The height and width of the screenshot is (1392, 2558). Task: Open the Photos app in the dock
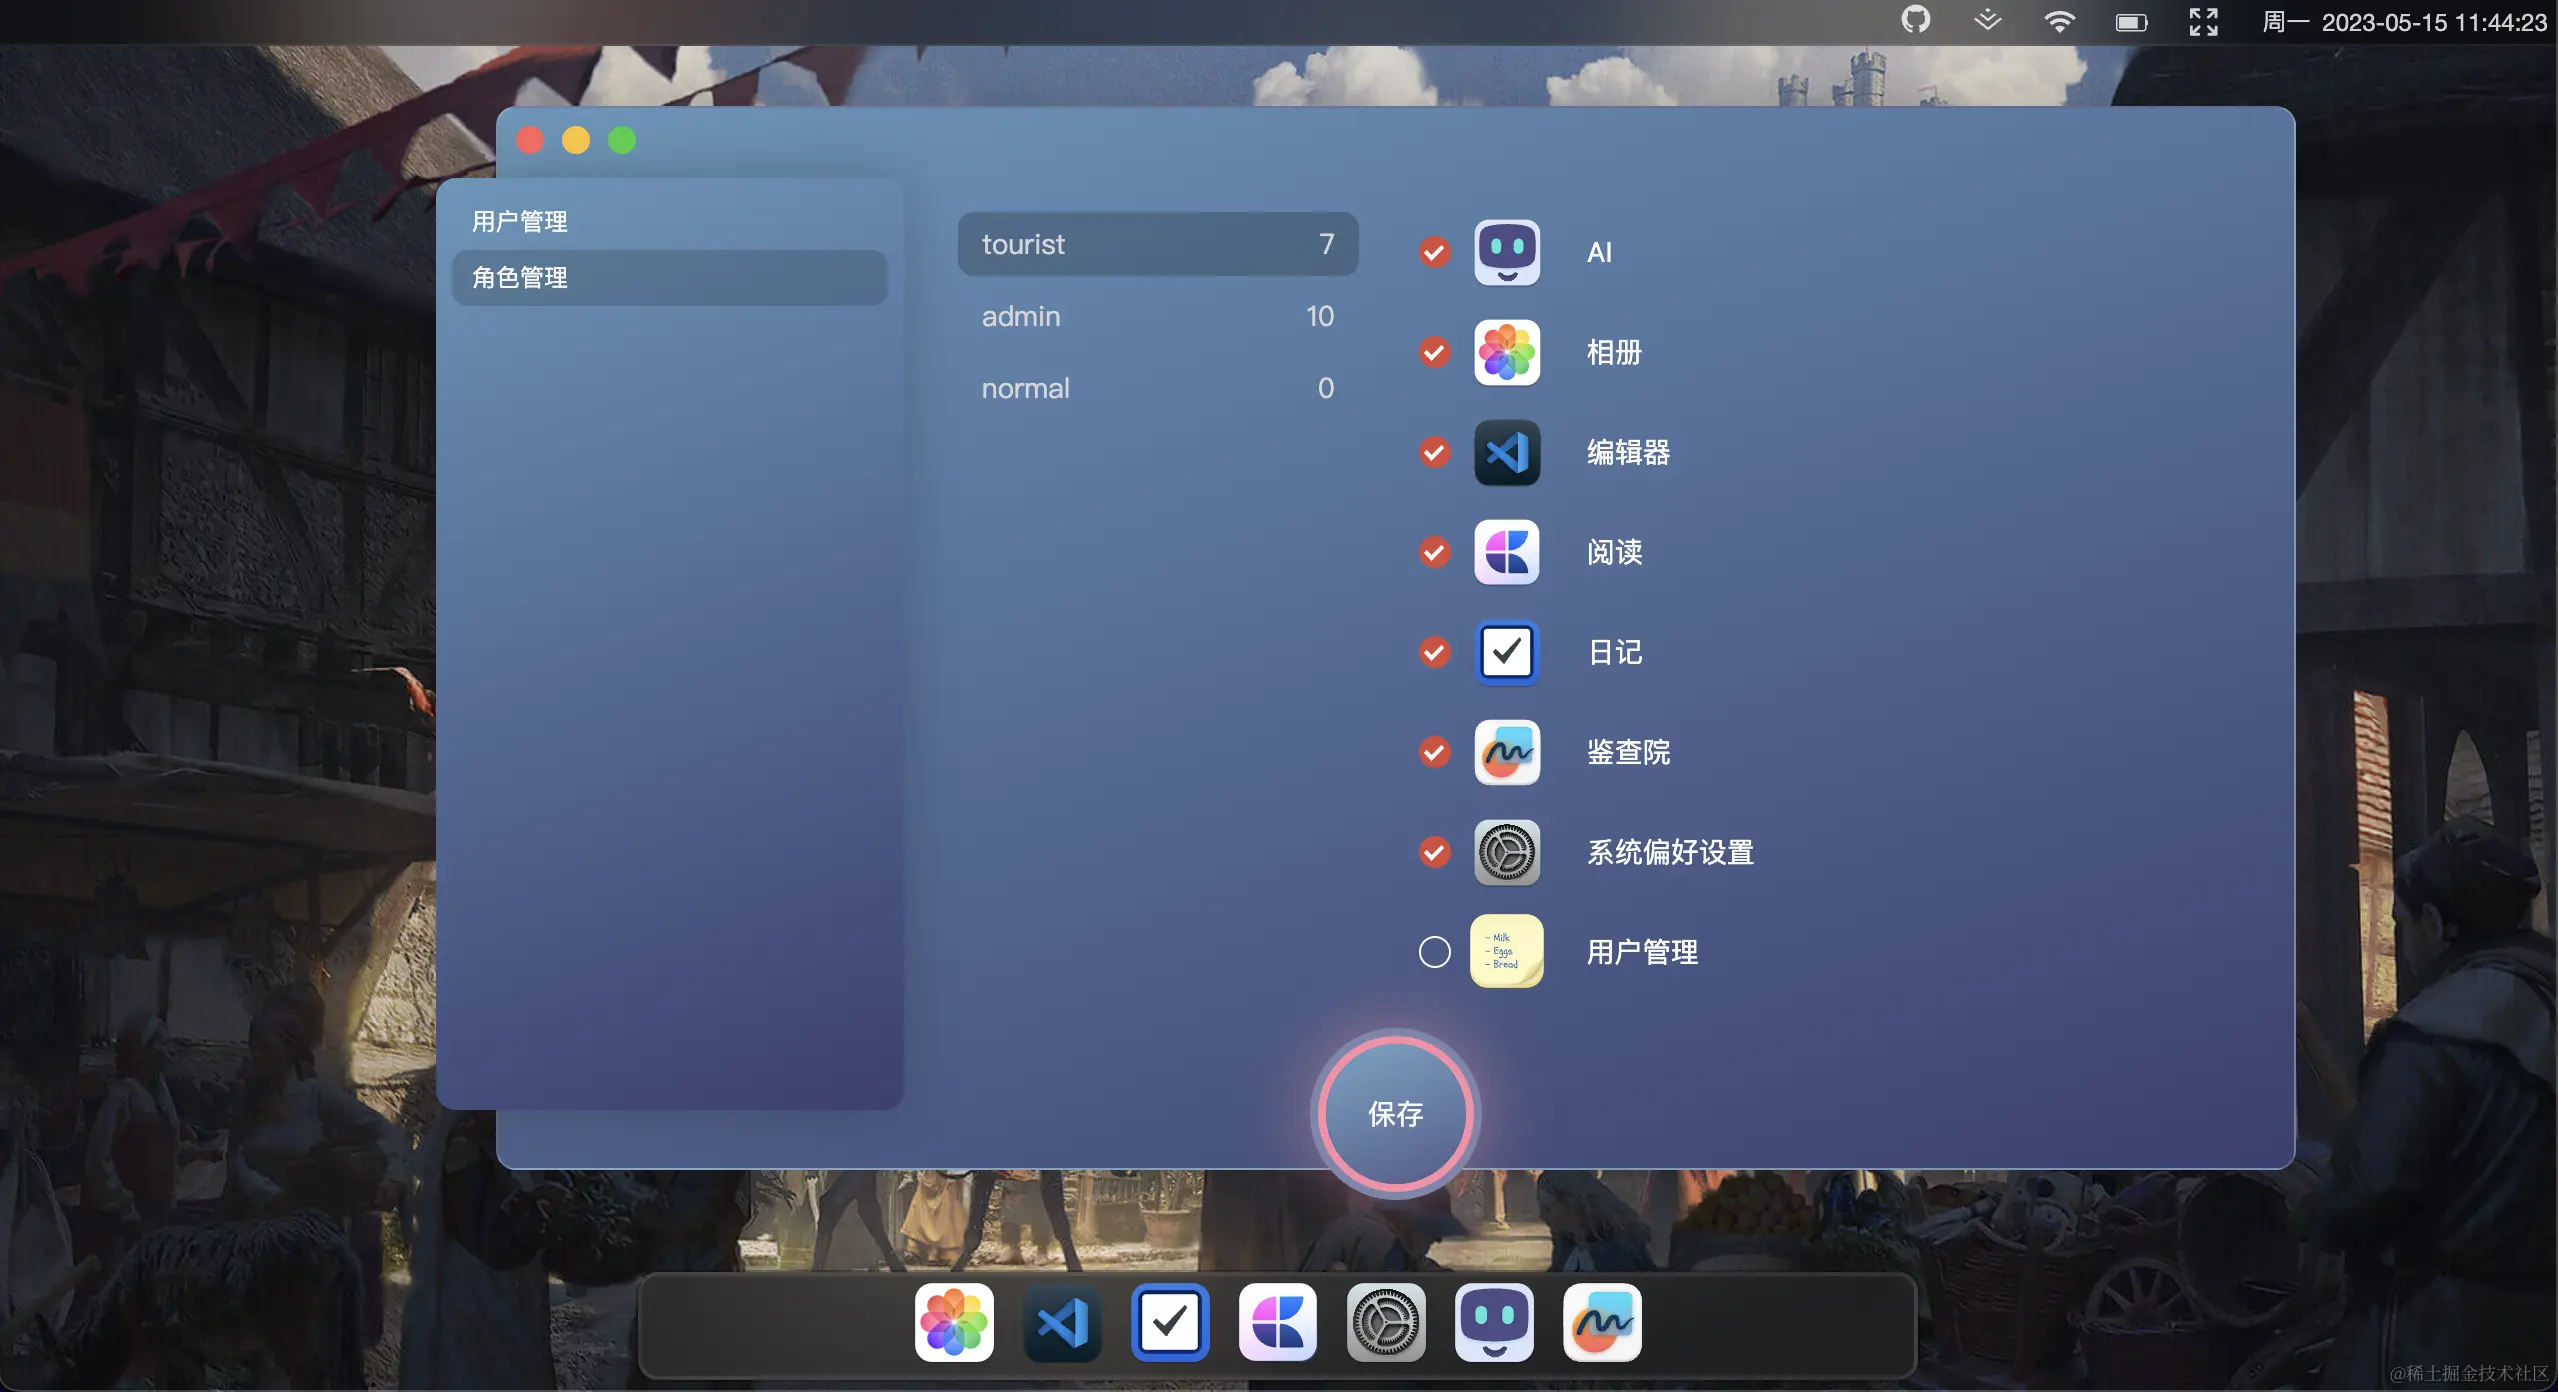point(954,1322)
